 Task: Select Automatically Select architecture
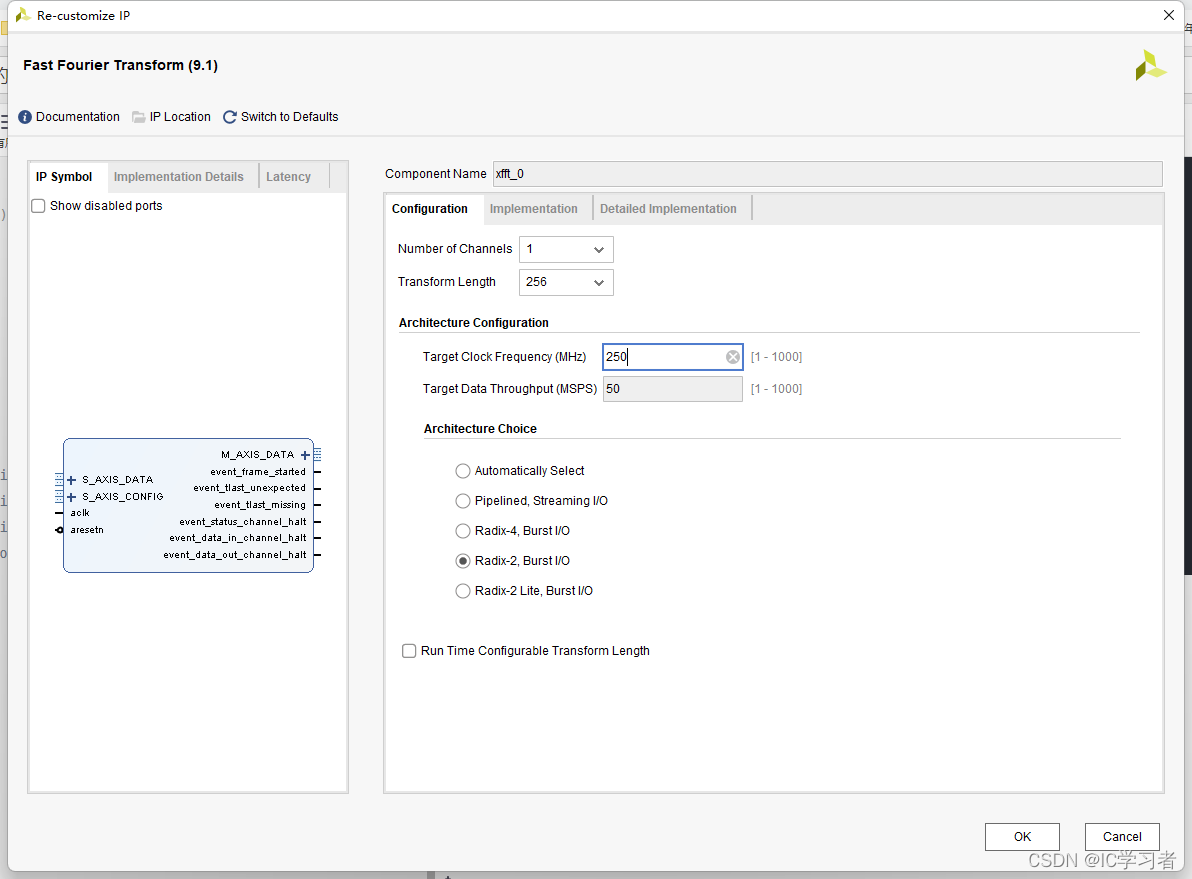pyautogui.click(x=462, y=471)
